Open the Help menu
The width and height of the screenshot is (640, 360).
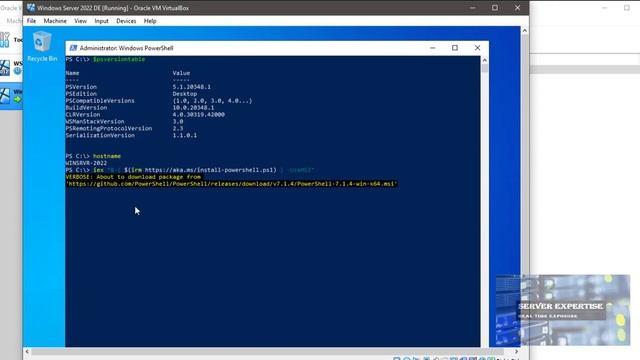(150, 21)
